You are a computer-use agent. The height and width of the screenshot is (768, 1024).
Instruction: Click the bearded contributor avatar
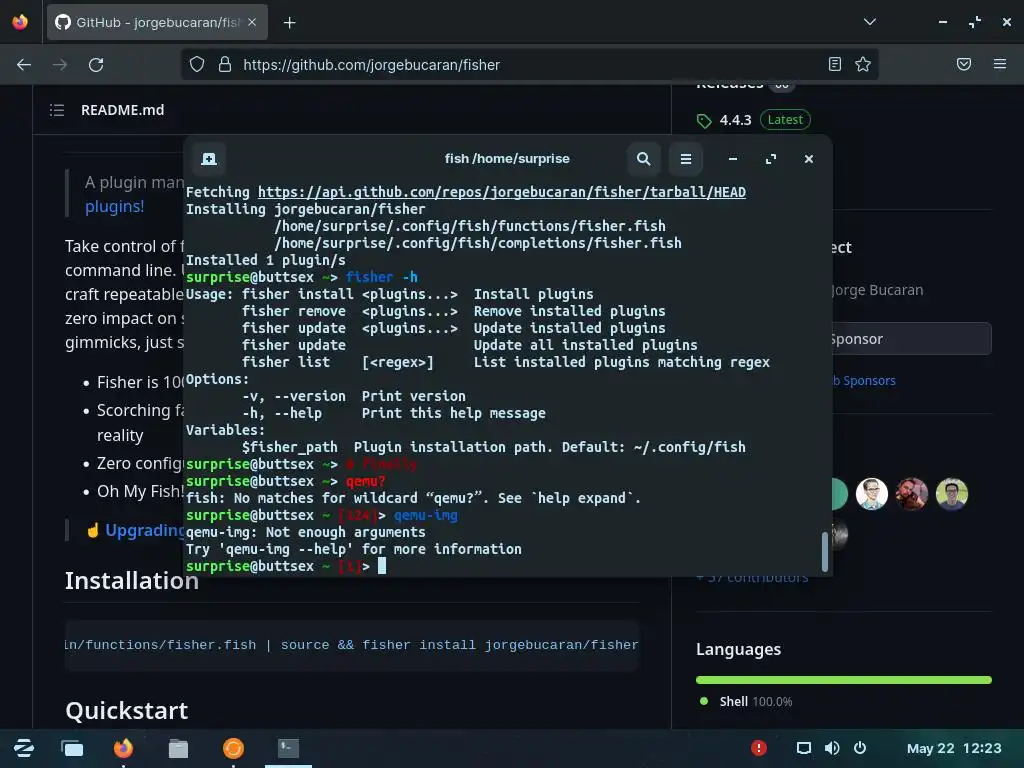pyautogui.click(x=912, y=494)
